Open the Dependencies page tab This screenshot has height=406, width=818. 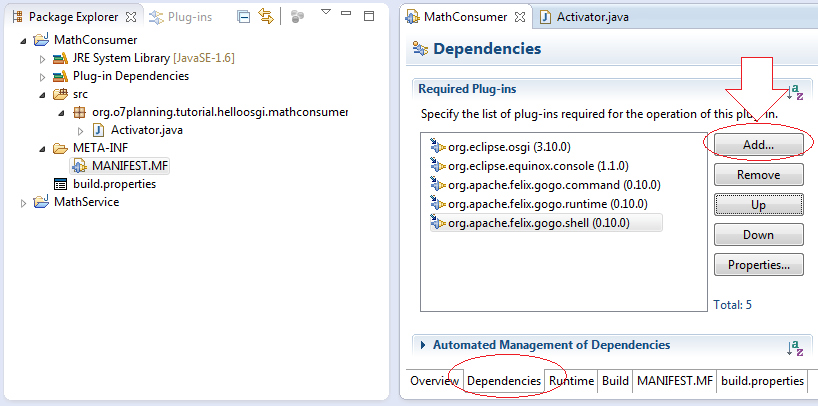503,381
